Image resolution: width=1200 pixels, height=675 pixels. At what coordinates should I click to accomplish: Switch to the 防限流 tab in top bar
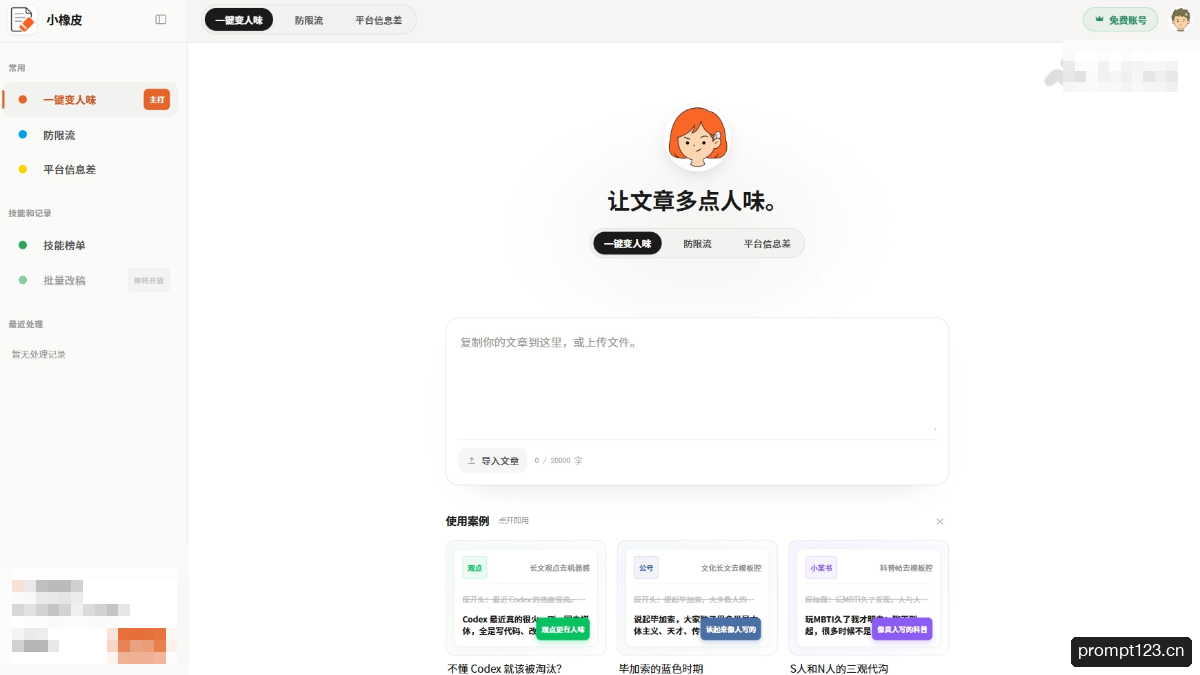coord(309,20)
